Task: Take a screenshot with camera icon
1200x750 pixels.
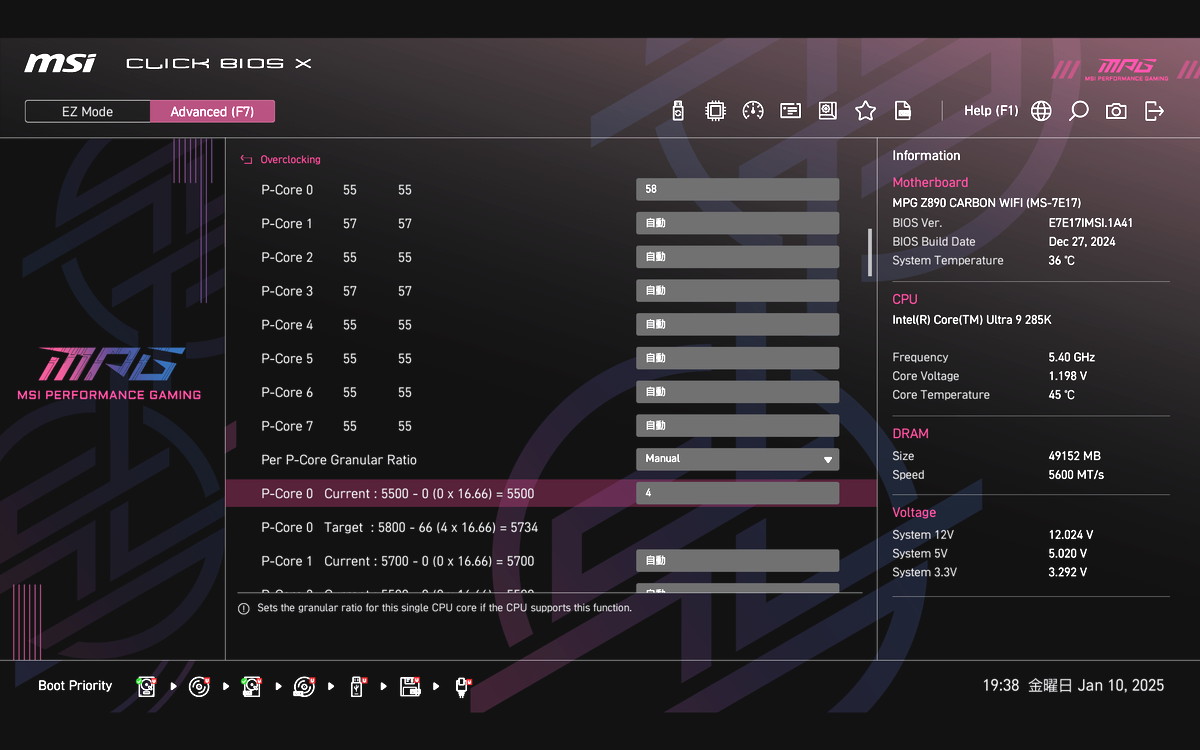Action: 1116,111
